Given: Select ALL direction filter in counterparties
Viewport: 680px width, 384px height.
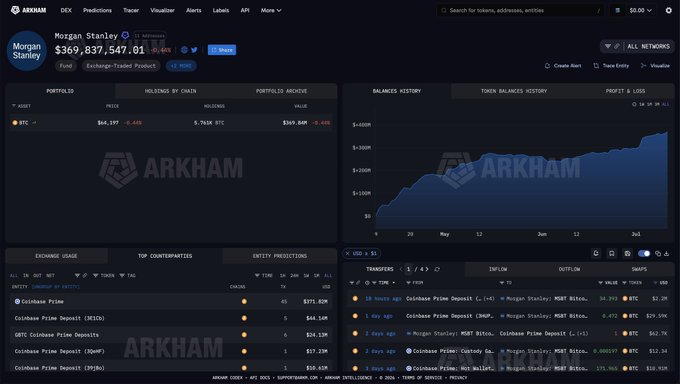Looking at the screenshot, I should point(14,276).
